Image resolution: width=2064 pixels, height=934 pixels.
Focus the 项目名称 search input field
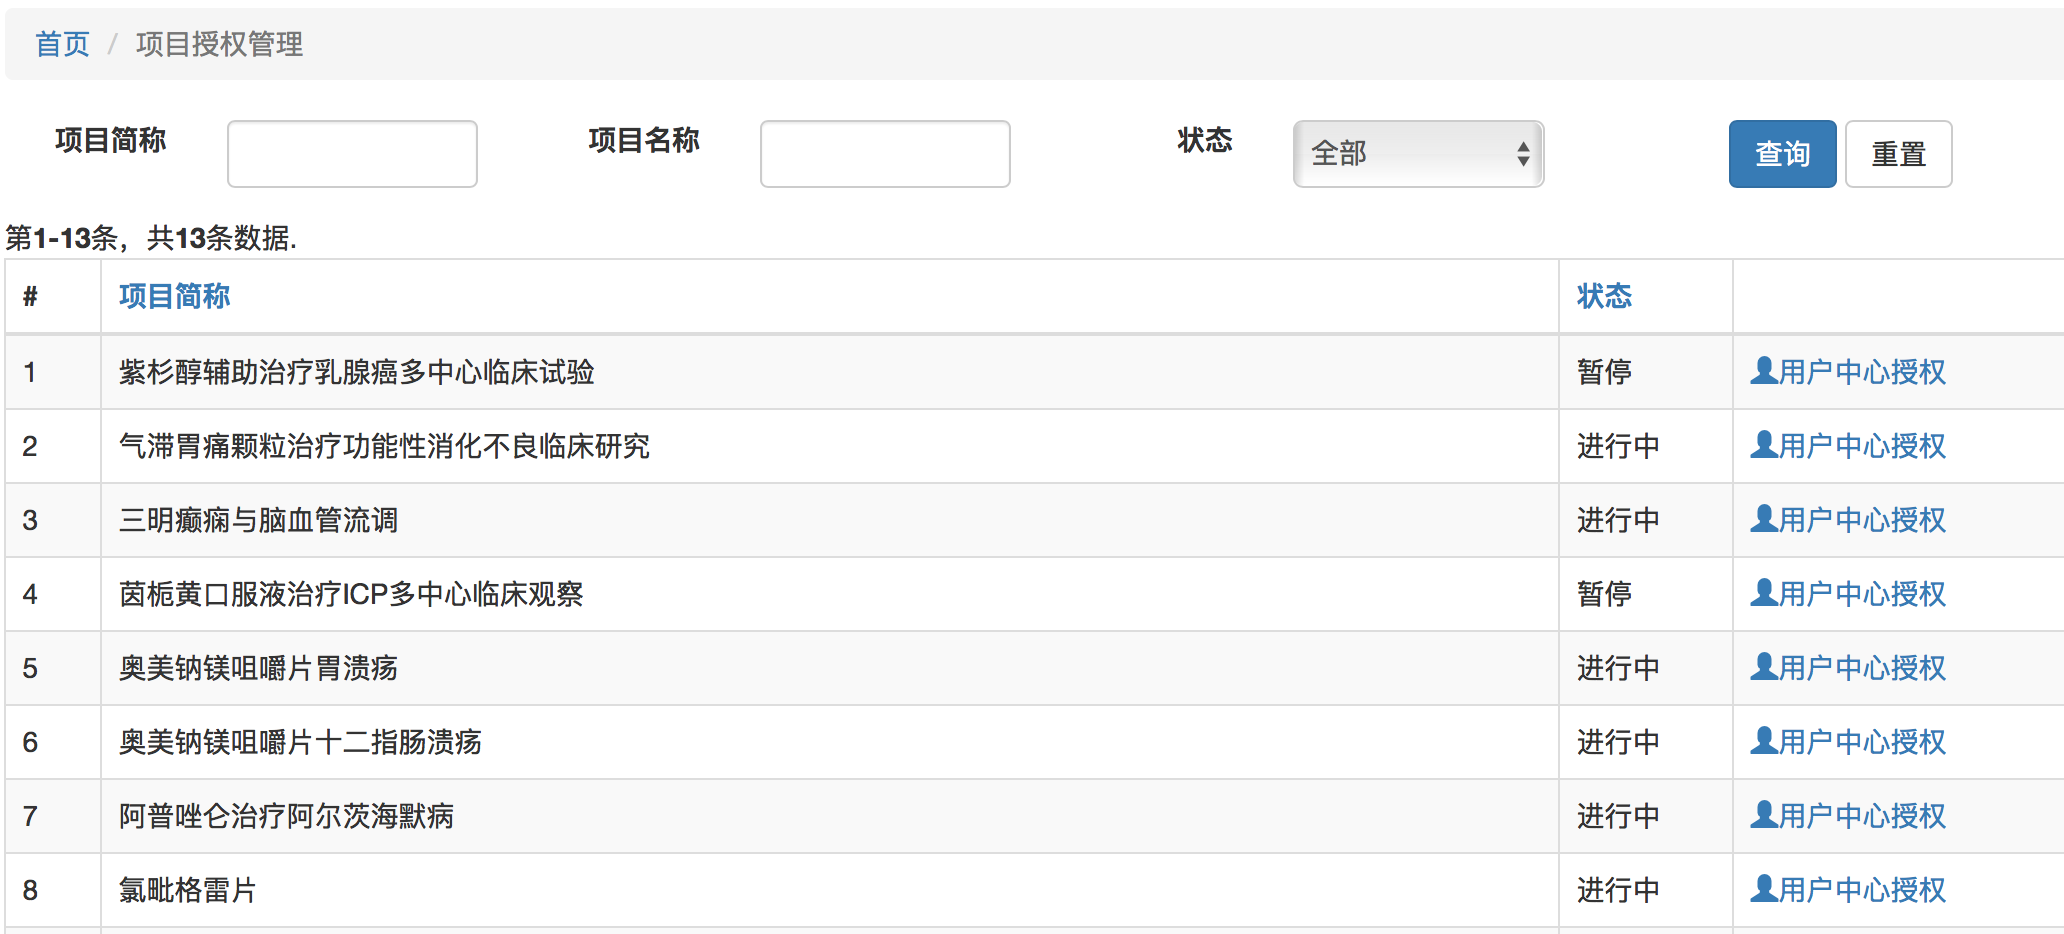point(885,154)
